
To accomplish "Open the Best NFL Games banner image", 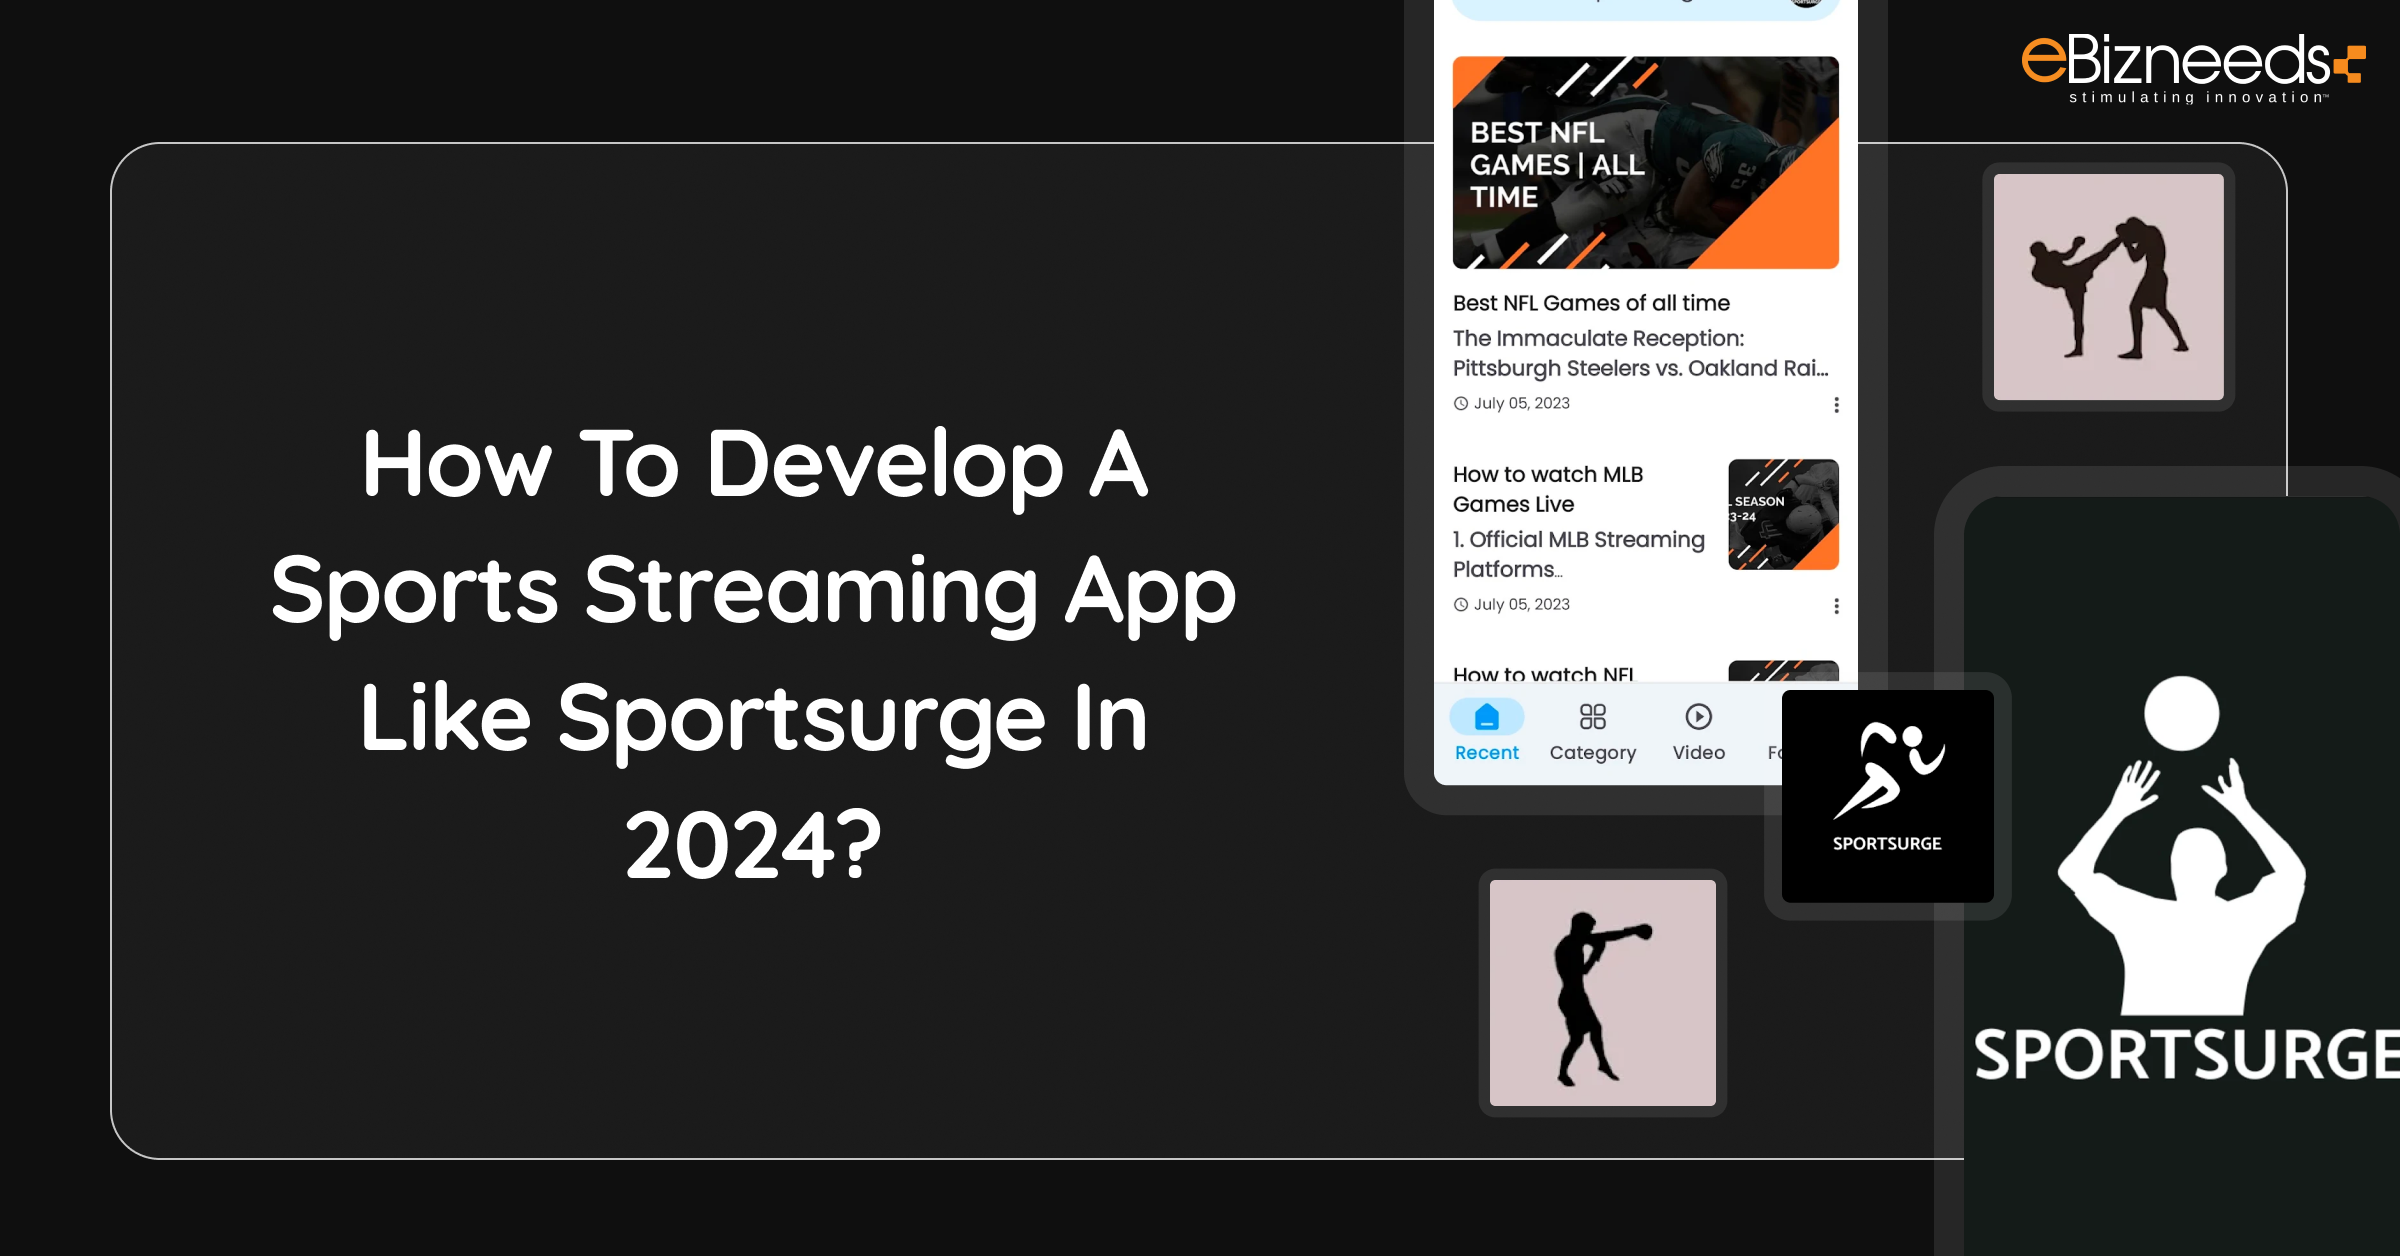I will [x=1645, y=162].
